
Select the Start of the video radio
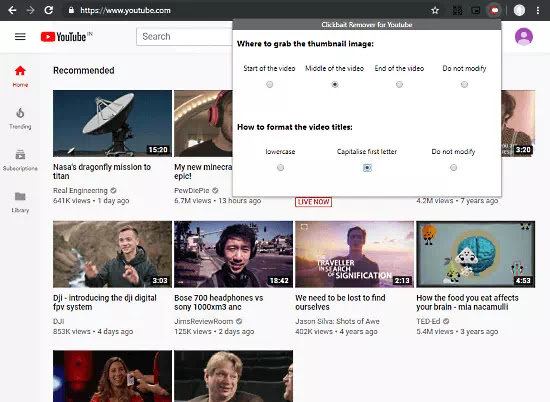pos(269,84)
